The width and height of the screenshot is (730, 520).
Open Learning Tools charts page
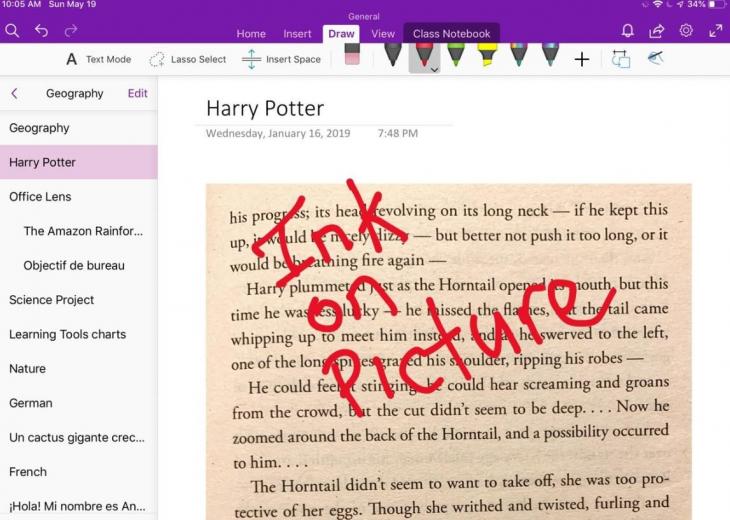coord(79,334)
